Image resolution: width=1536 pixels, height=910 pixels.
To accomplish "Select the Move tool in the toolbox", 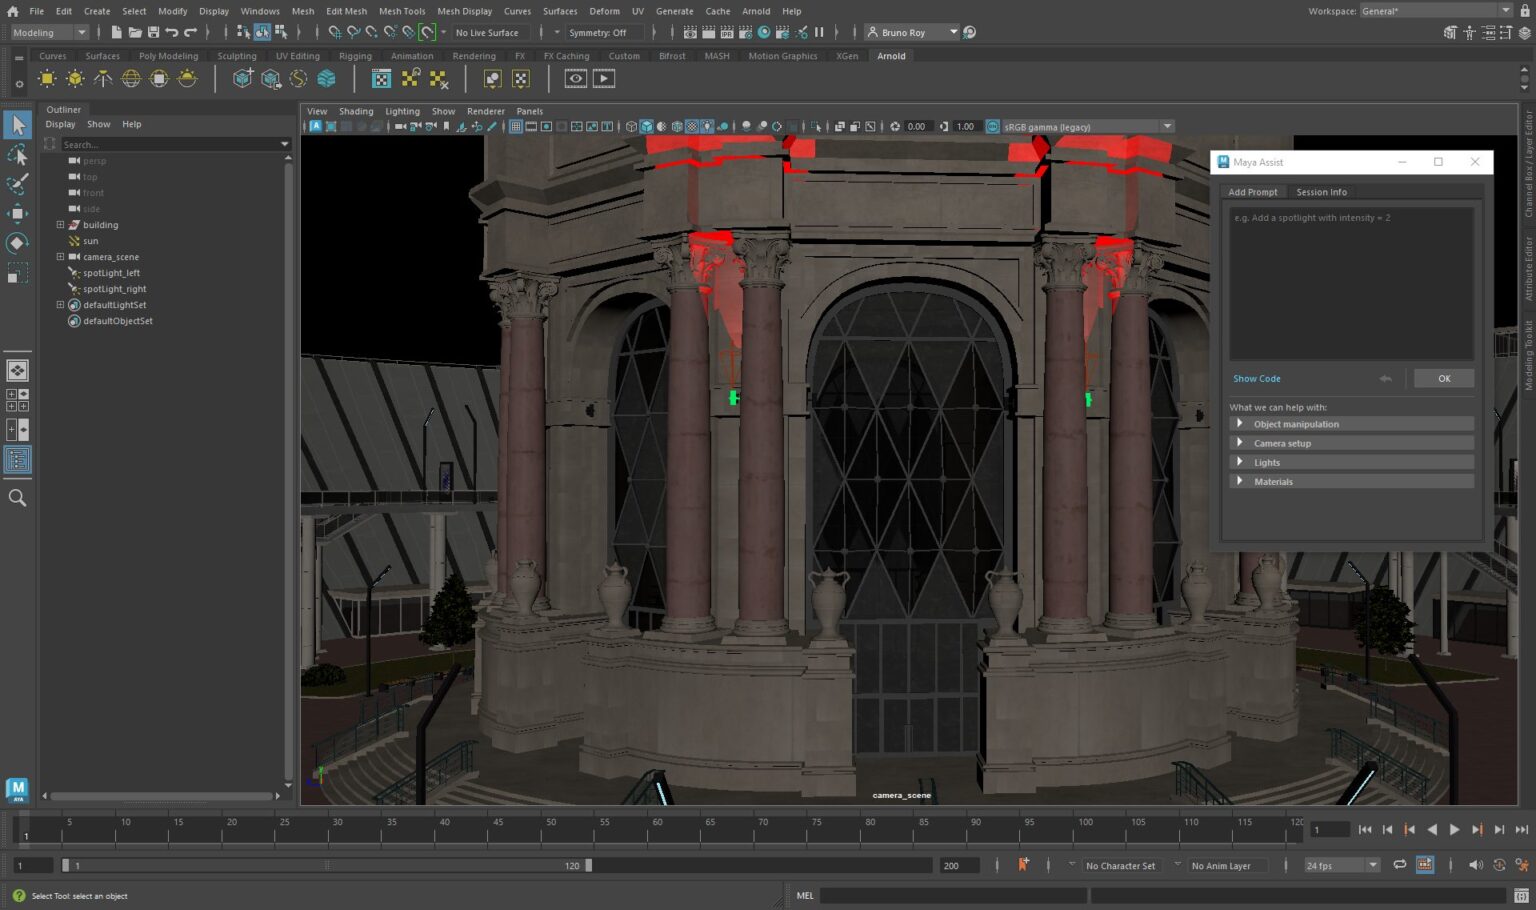I will pyautogui.click(x=18, y=213).
